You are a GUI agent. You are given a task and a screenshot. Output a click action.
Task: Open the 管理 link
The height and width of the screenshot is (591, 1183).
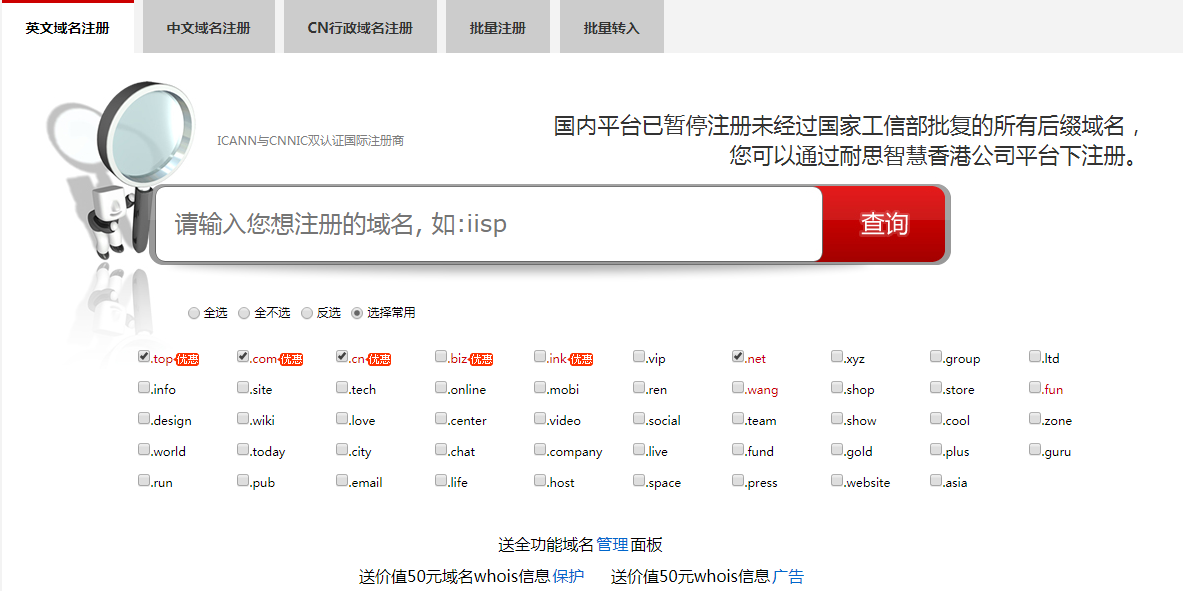[x=612, y=545]
